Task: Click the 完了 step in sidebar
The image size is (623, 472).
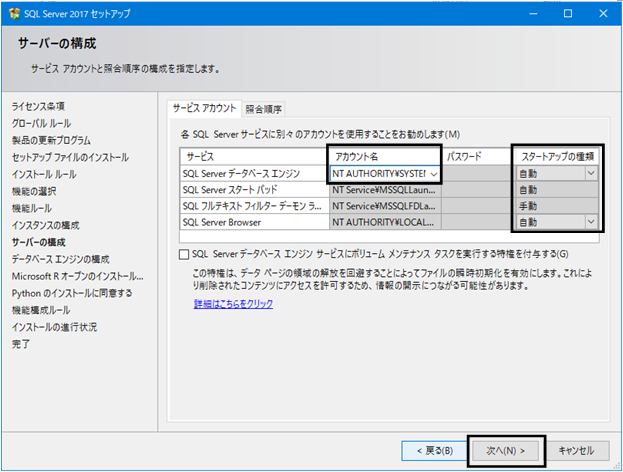Action: pyautogui.click(x=21, y=344)
